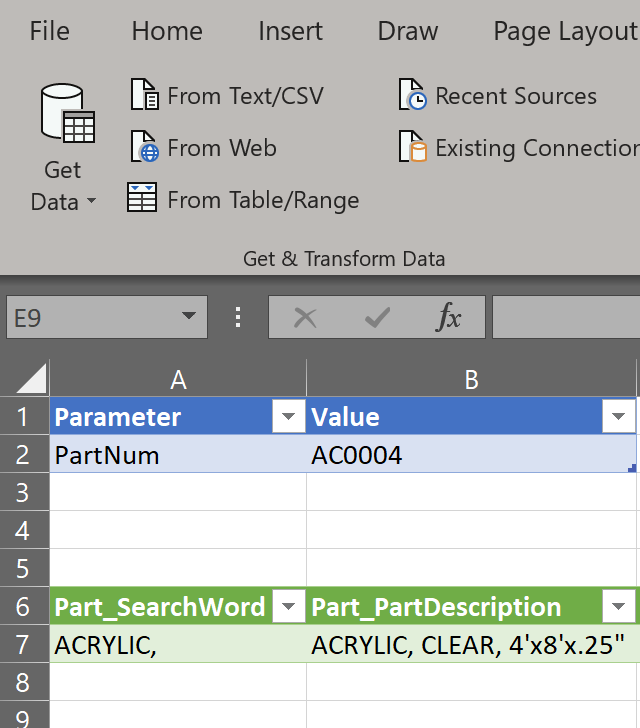The width and height of the screenshot is (640, 728).
Task: Open the Parameter column filter dropdown
Action: click(x=289, y=417)
